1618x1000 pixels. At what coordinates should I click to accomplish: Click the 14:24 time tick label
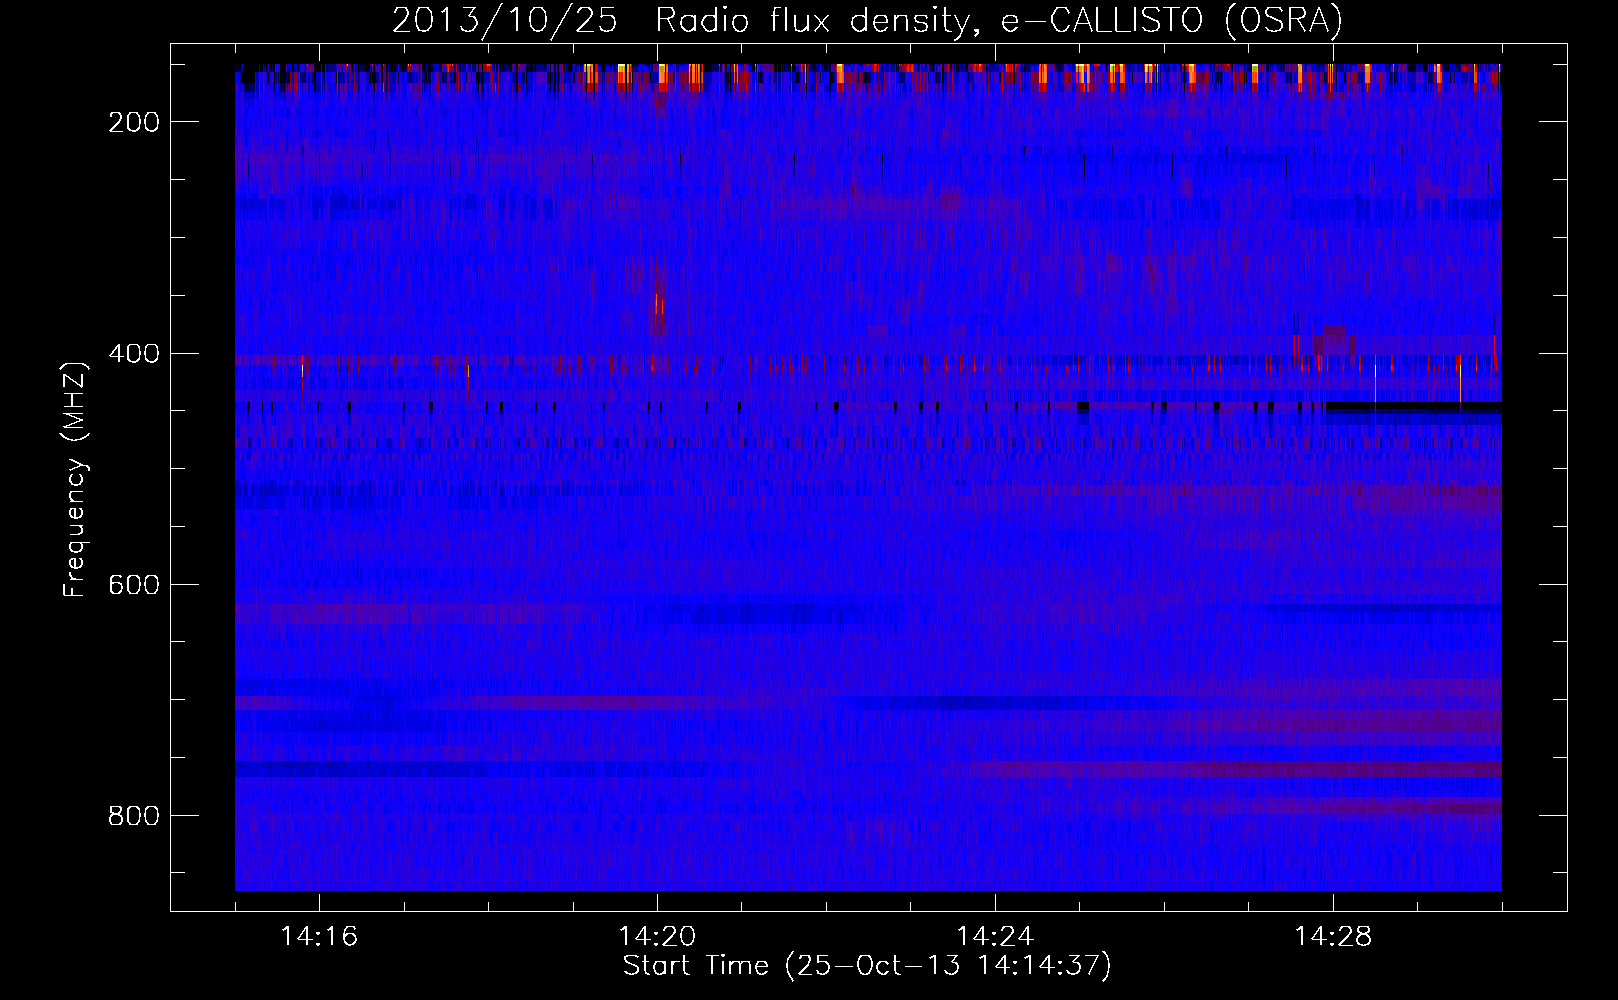pyautogui.click(x=995, y=937)
